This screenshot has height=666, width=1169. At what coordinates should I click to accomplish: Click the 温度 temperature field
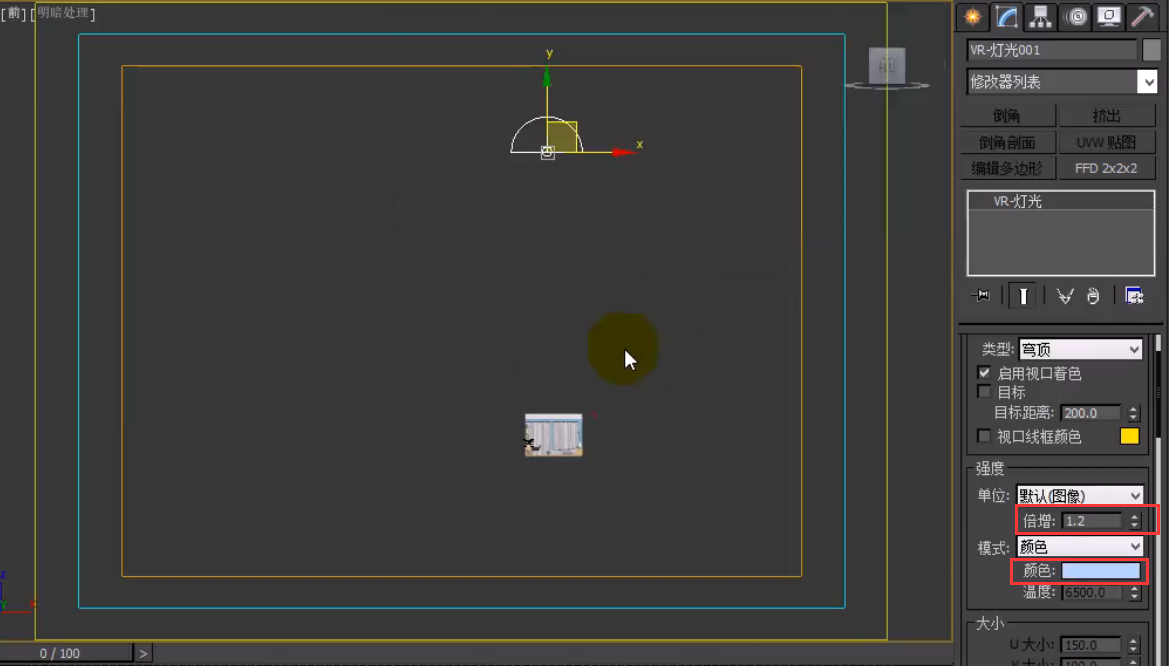pyautogui.click(x=1092, y=592)
